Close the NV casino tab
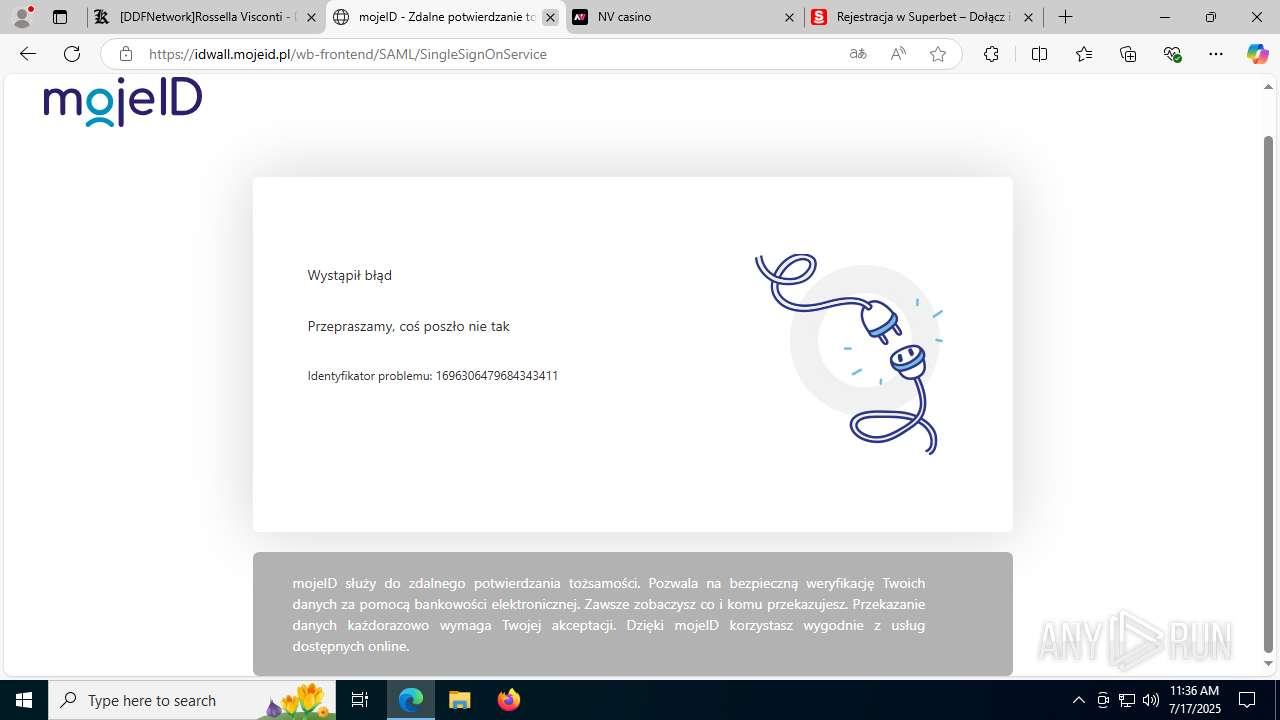Screen dimensions: 1280x720 pyautogui.click(x=789, y=17)
